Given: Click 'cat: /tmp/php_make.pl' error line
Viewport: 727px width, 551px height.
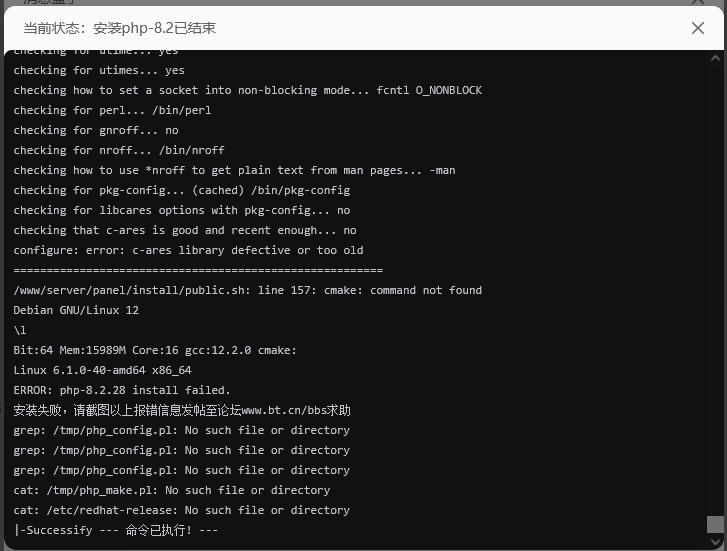Looking at the screenshot, I should click(172, 490).
